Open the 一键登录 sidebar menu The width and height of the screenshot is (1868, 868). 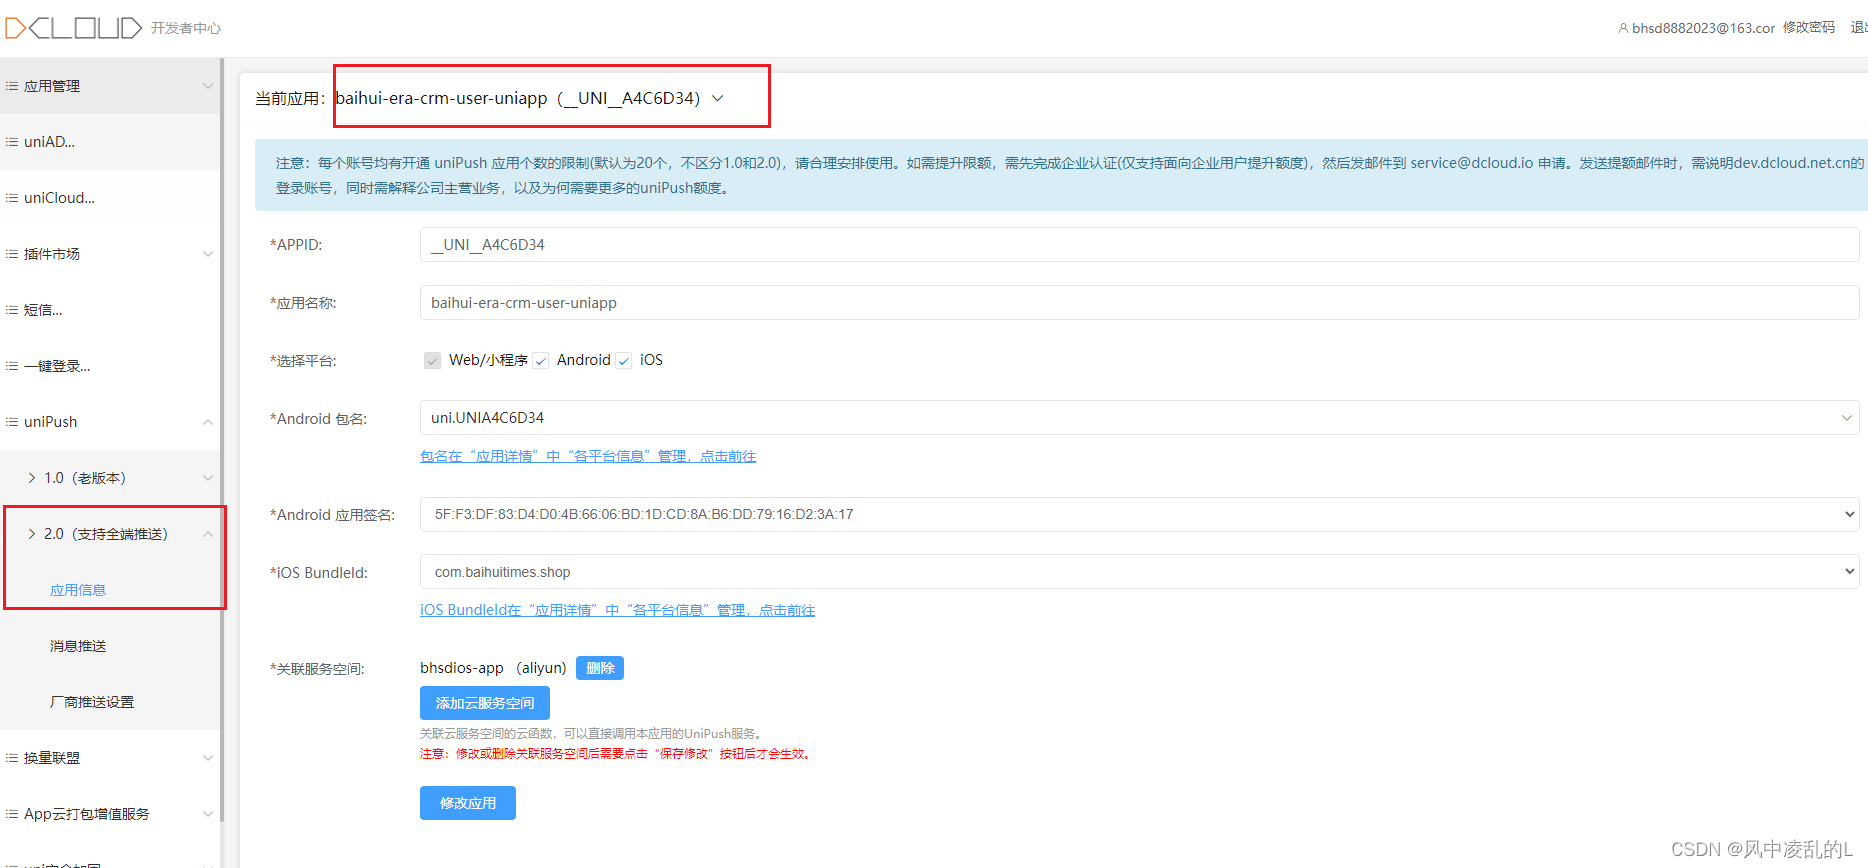click(x=110, y=366)
